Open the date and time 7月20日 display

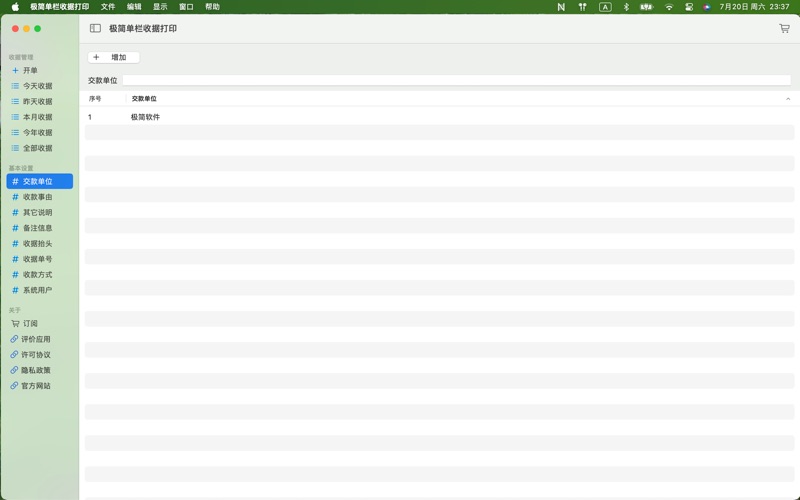754,7
